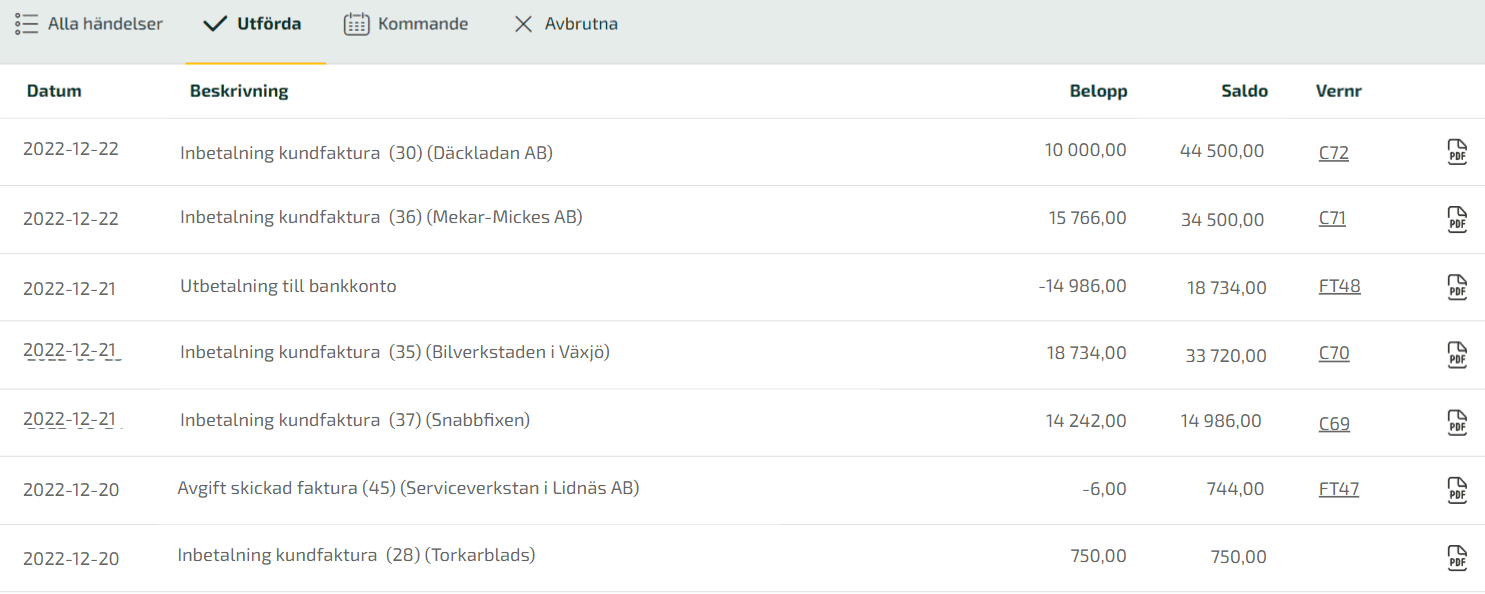Open PDF for Bilverkstaden i Växjö row

(x=1457, y=354)
